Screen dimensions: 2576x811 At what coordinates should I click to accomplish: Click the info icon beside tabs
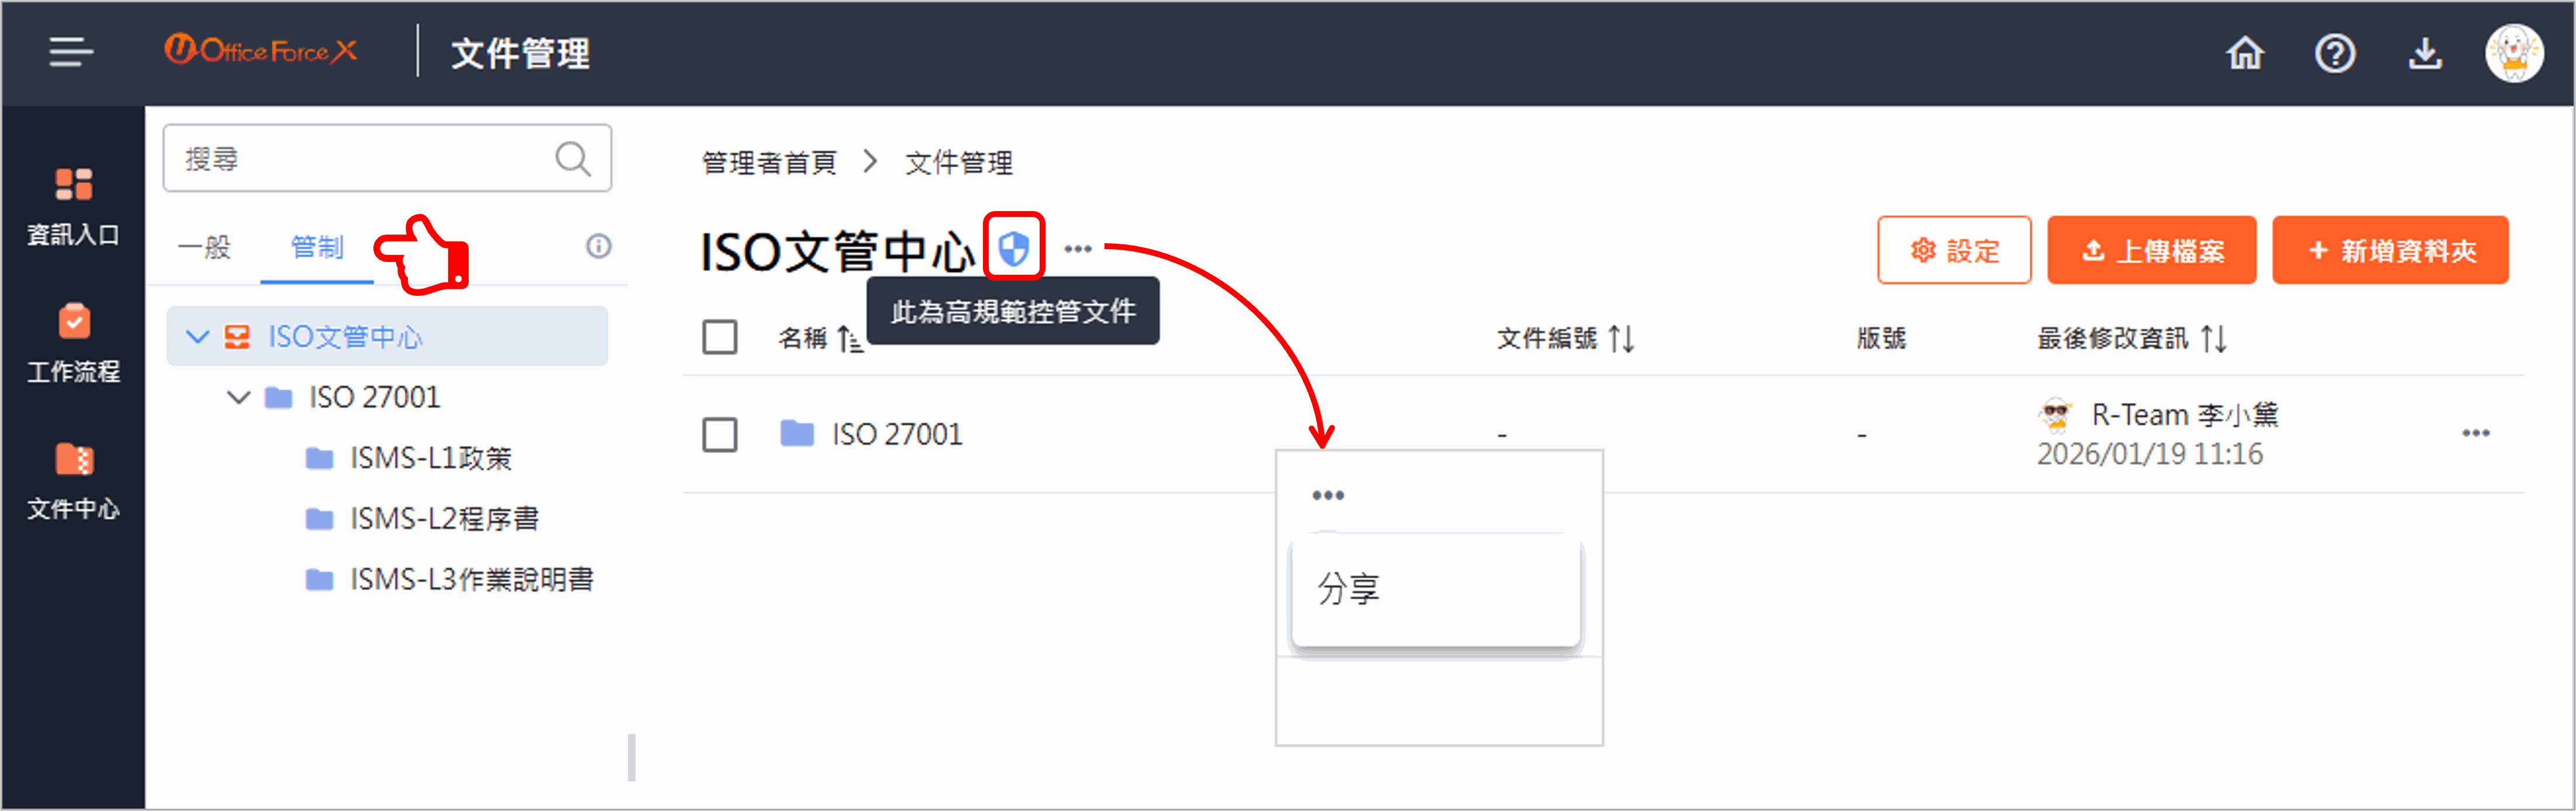click(x=598, y=246)
